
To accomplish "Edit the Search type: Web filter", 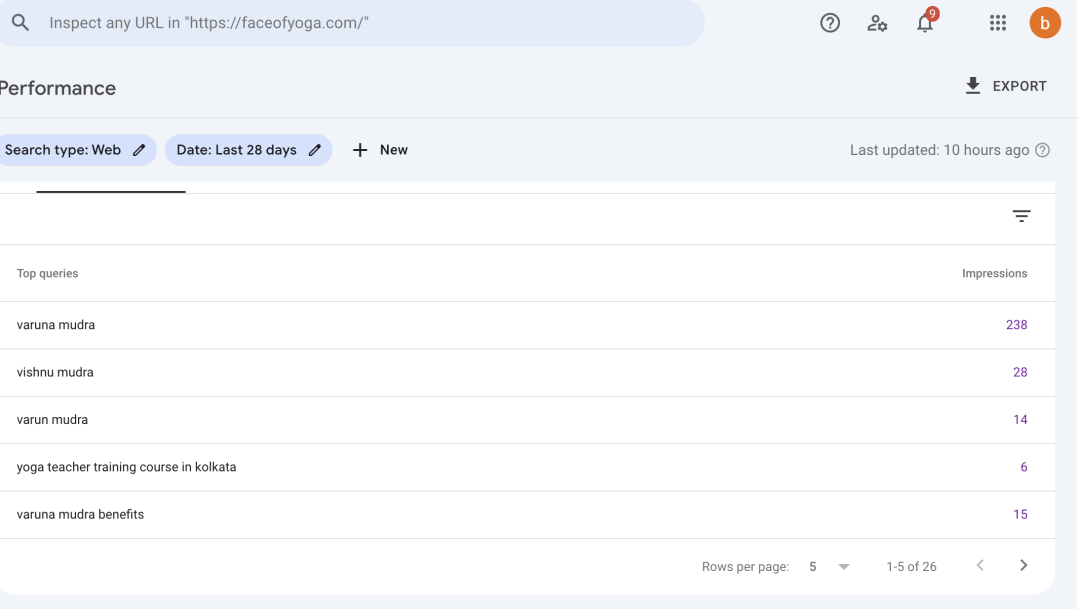I will coord(76,150).
